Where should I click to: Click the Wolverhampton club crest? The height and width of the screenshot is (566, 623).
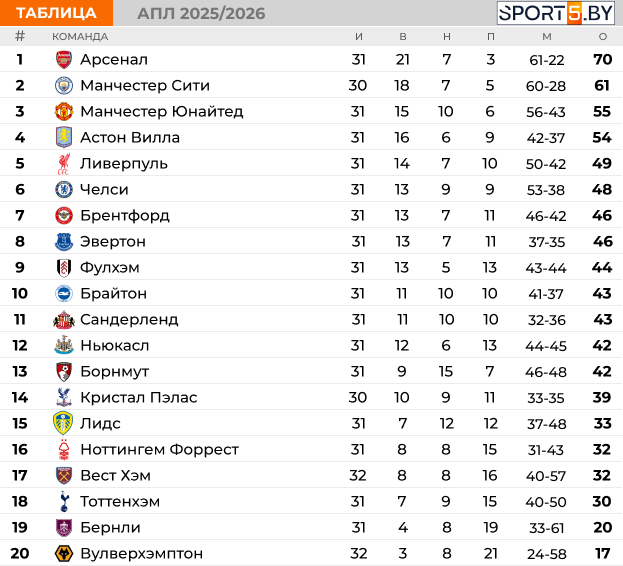click(64, 553)
